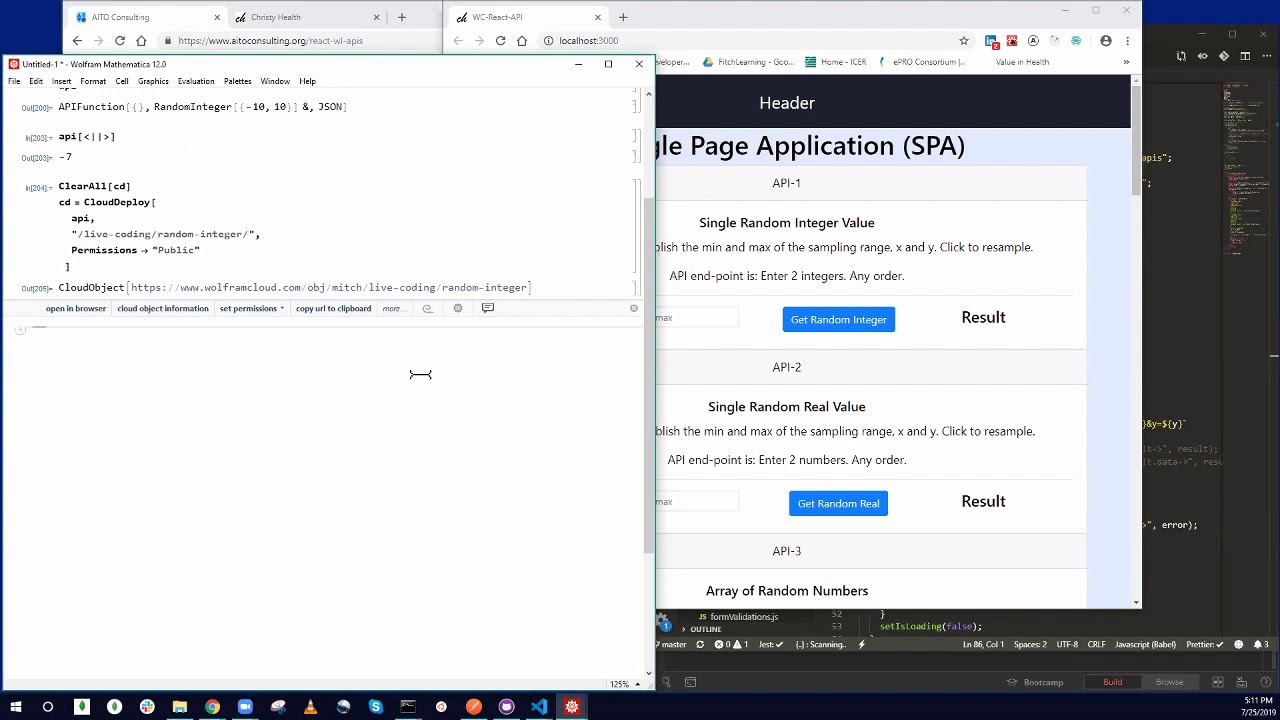This screenshot has height=720, width=1280.
Task: Open the ePRO Consortium bookmark
Action: pos(921,62)
